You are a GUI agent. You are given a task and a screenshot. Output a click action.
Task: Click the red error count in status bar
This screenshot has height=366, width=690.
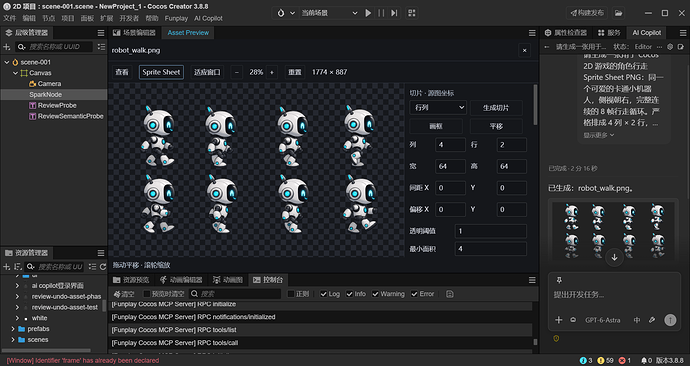pyautogui.click(x=625, y=361)
